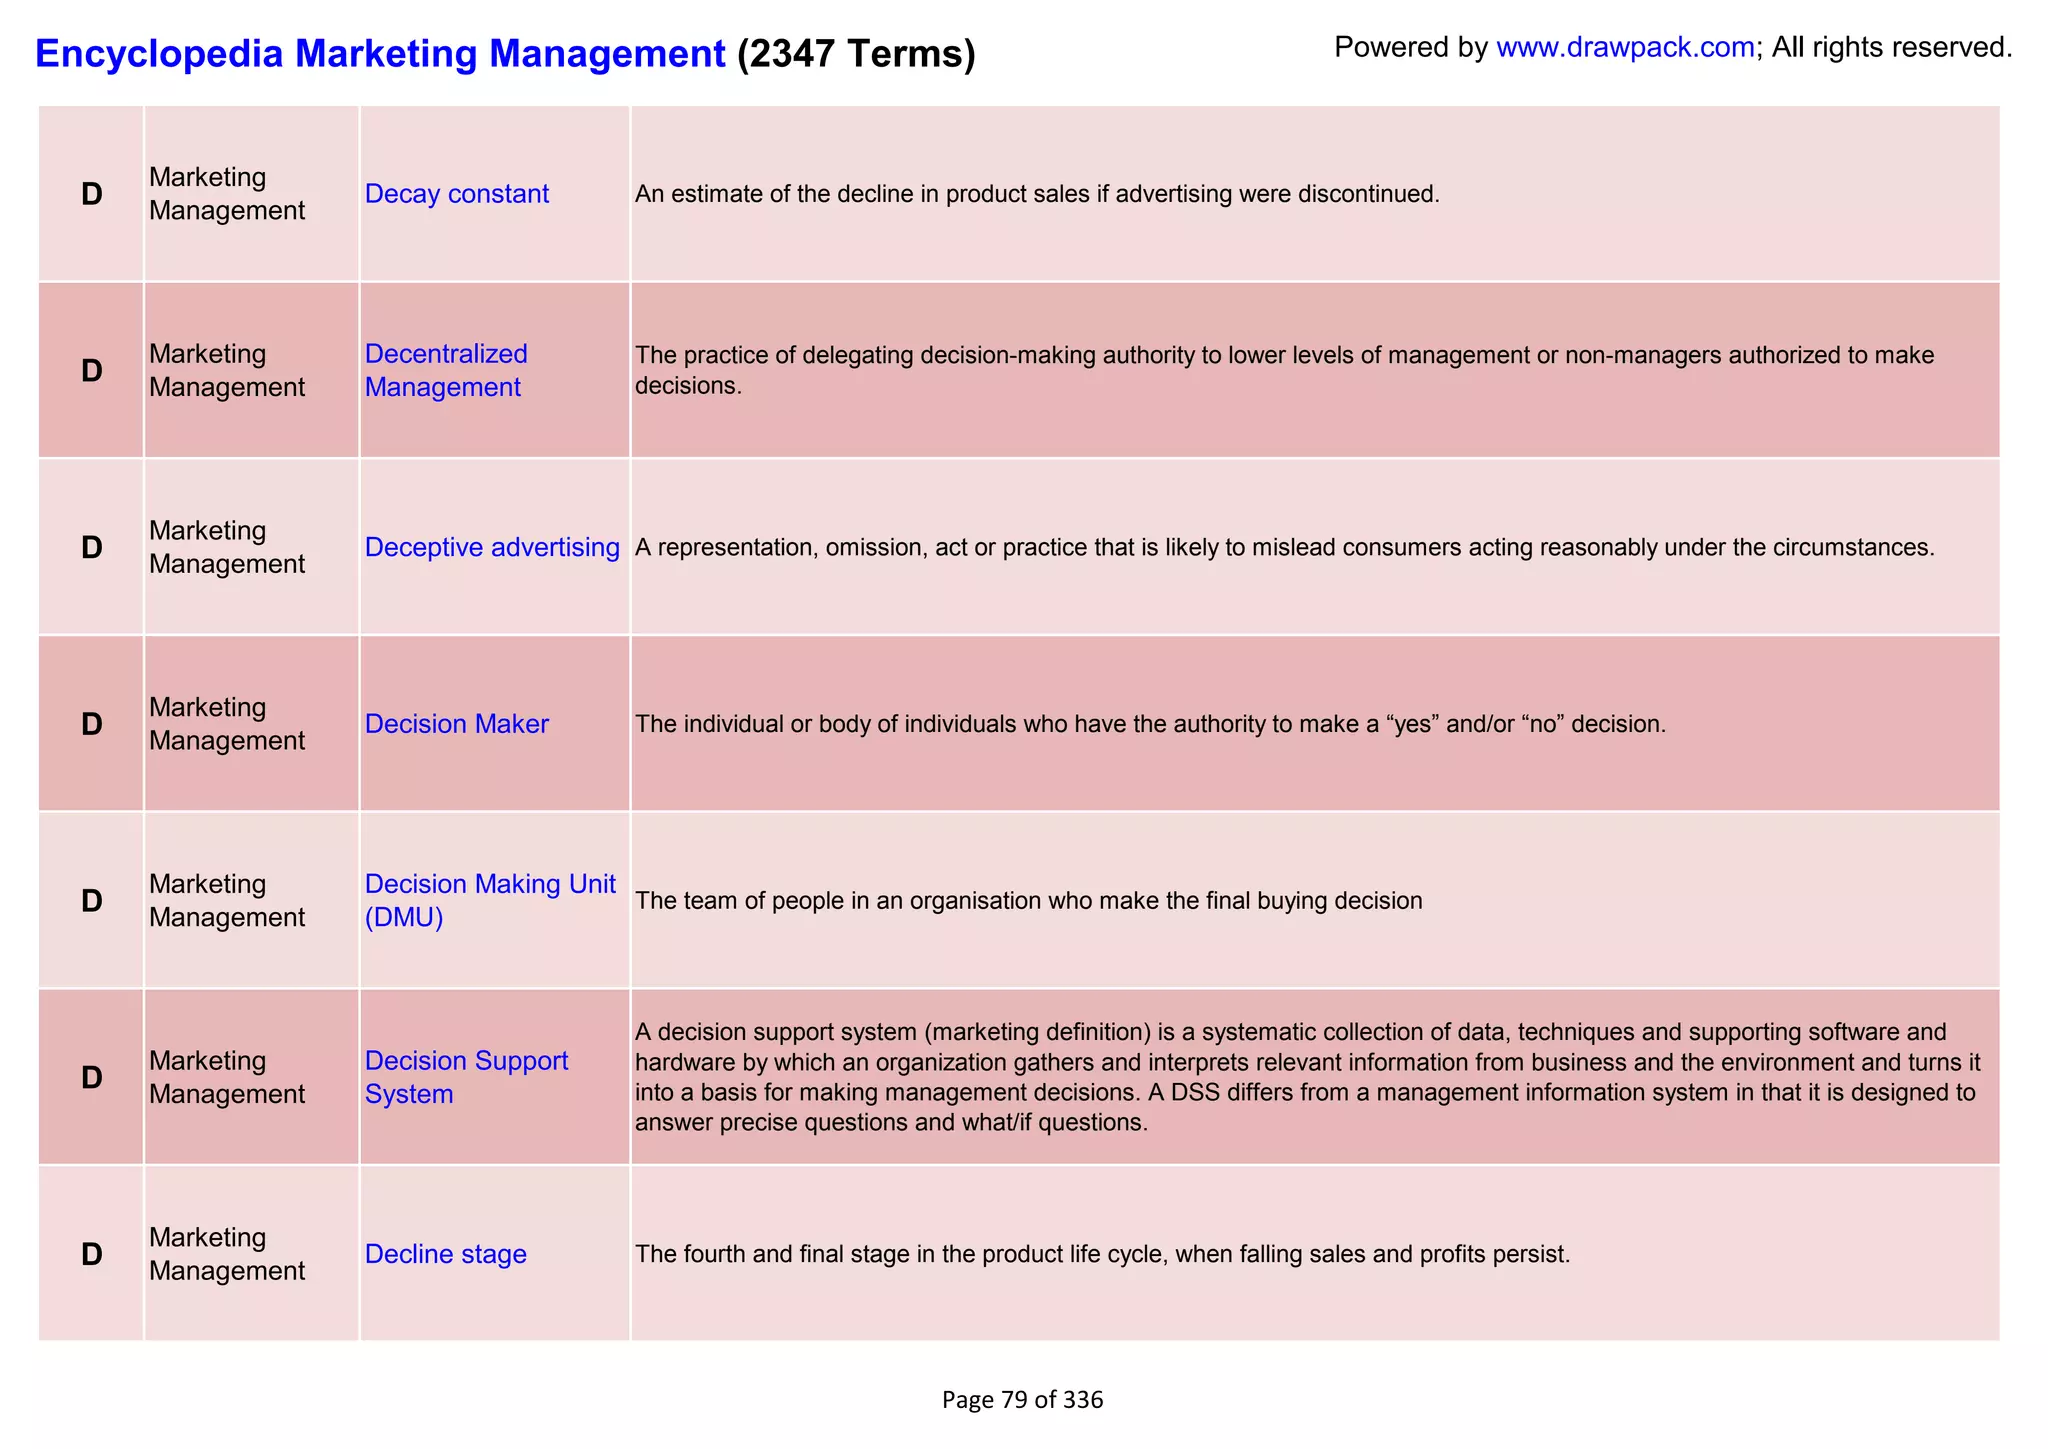Click the Deceptive advertising definition text
Screen dimensions: 2048x1449
pos(1285,547)
